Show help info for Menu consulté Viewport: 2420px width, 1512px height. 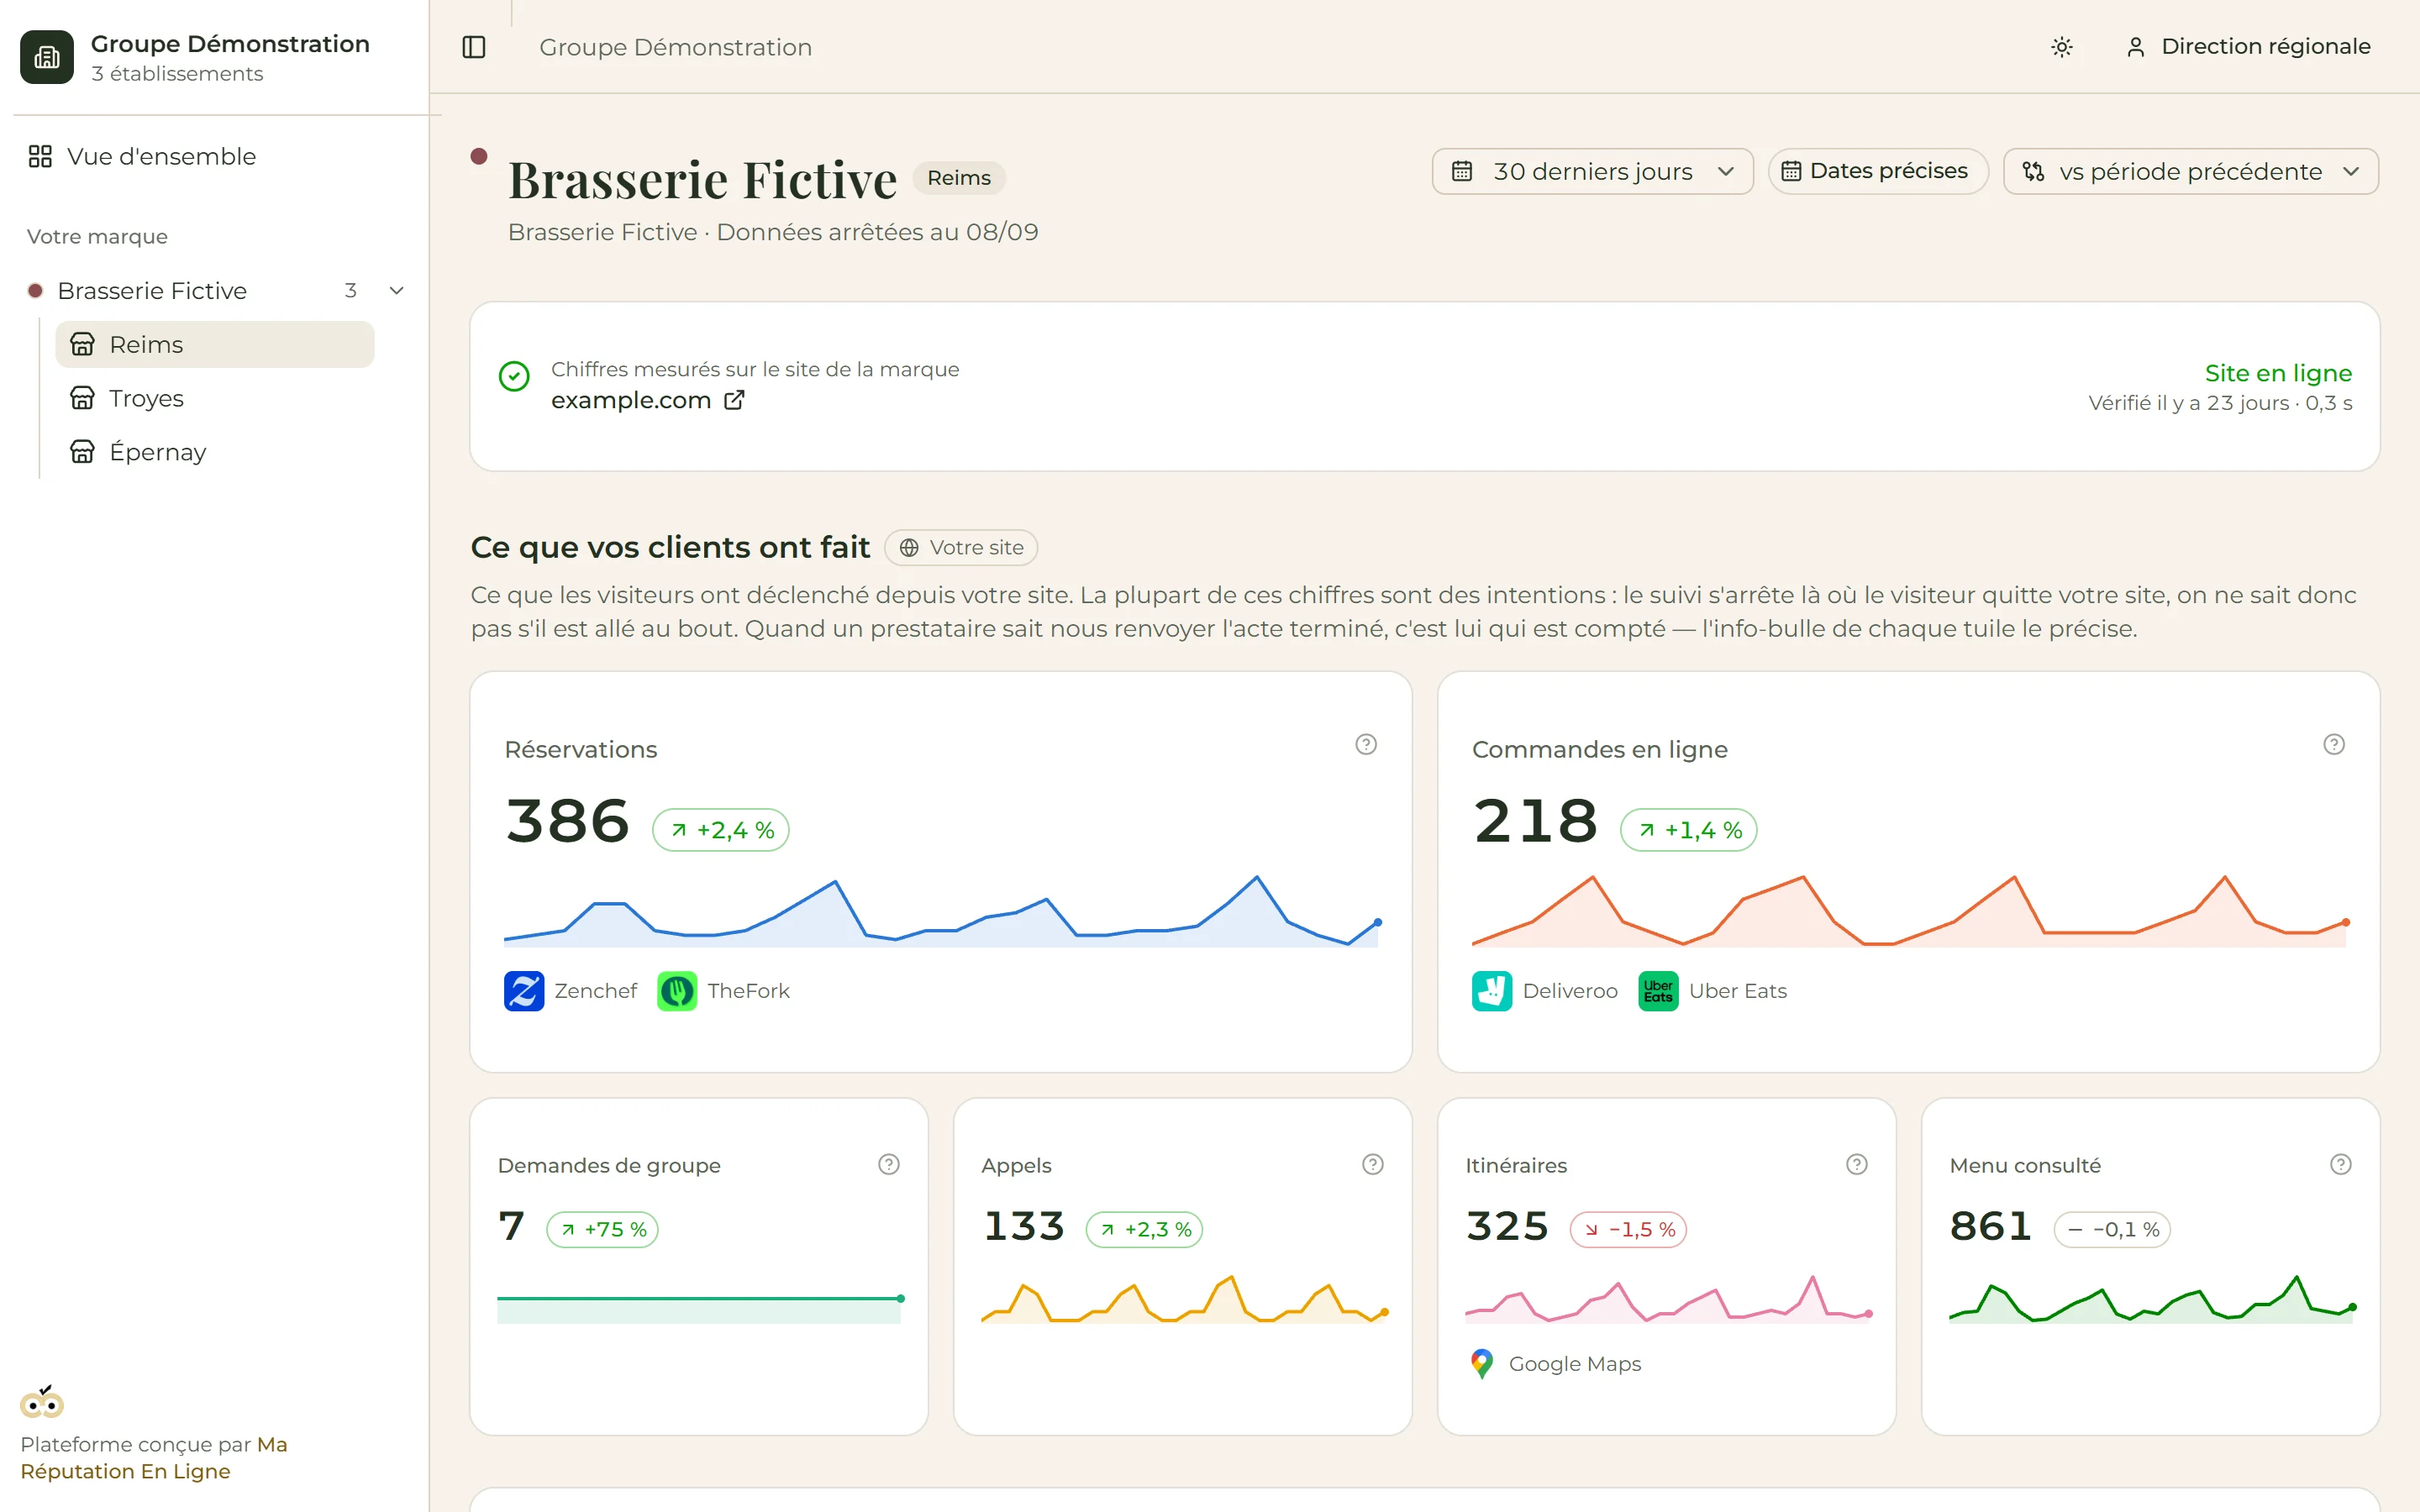pos(2341,1165)
